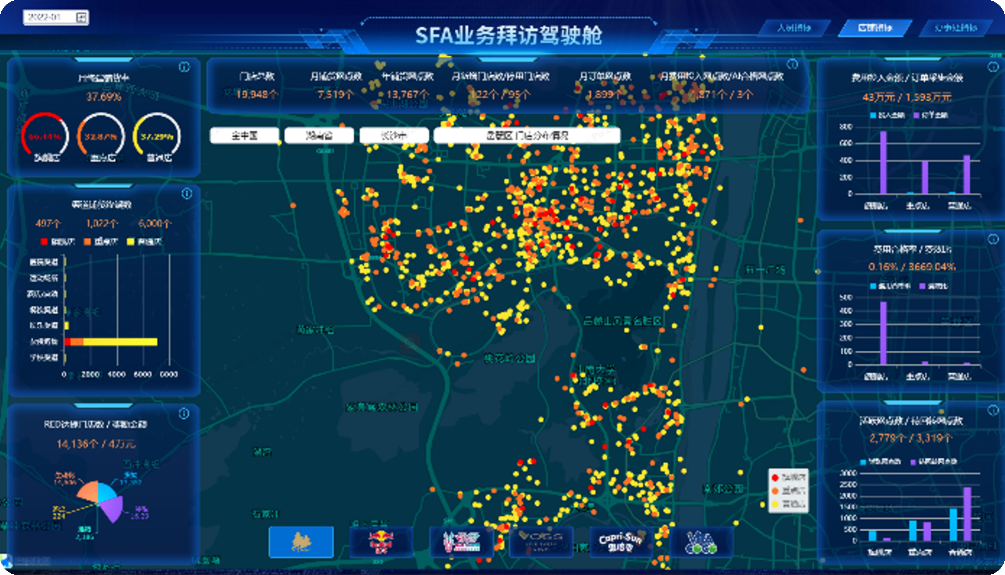Viewport: 1005px width, 575px height.
Task: Choose the green VitaCoco brand logo
Action: coord(700,541)
